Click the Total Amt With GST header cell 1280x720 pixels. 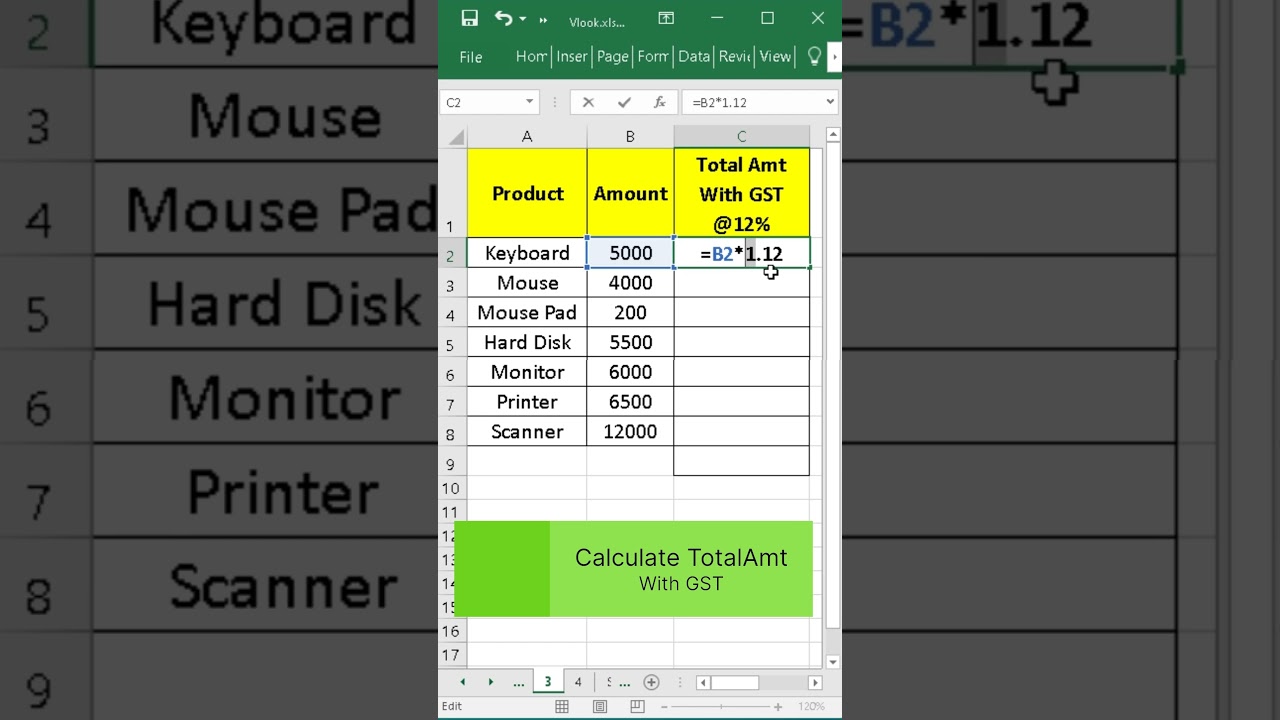point(741,193)
